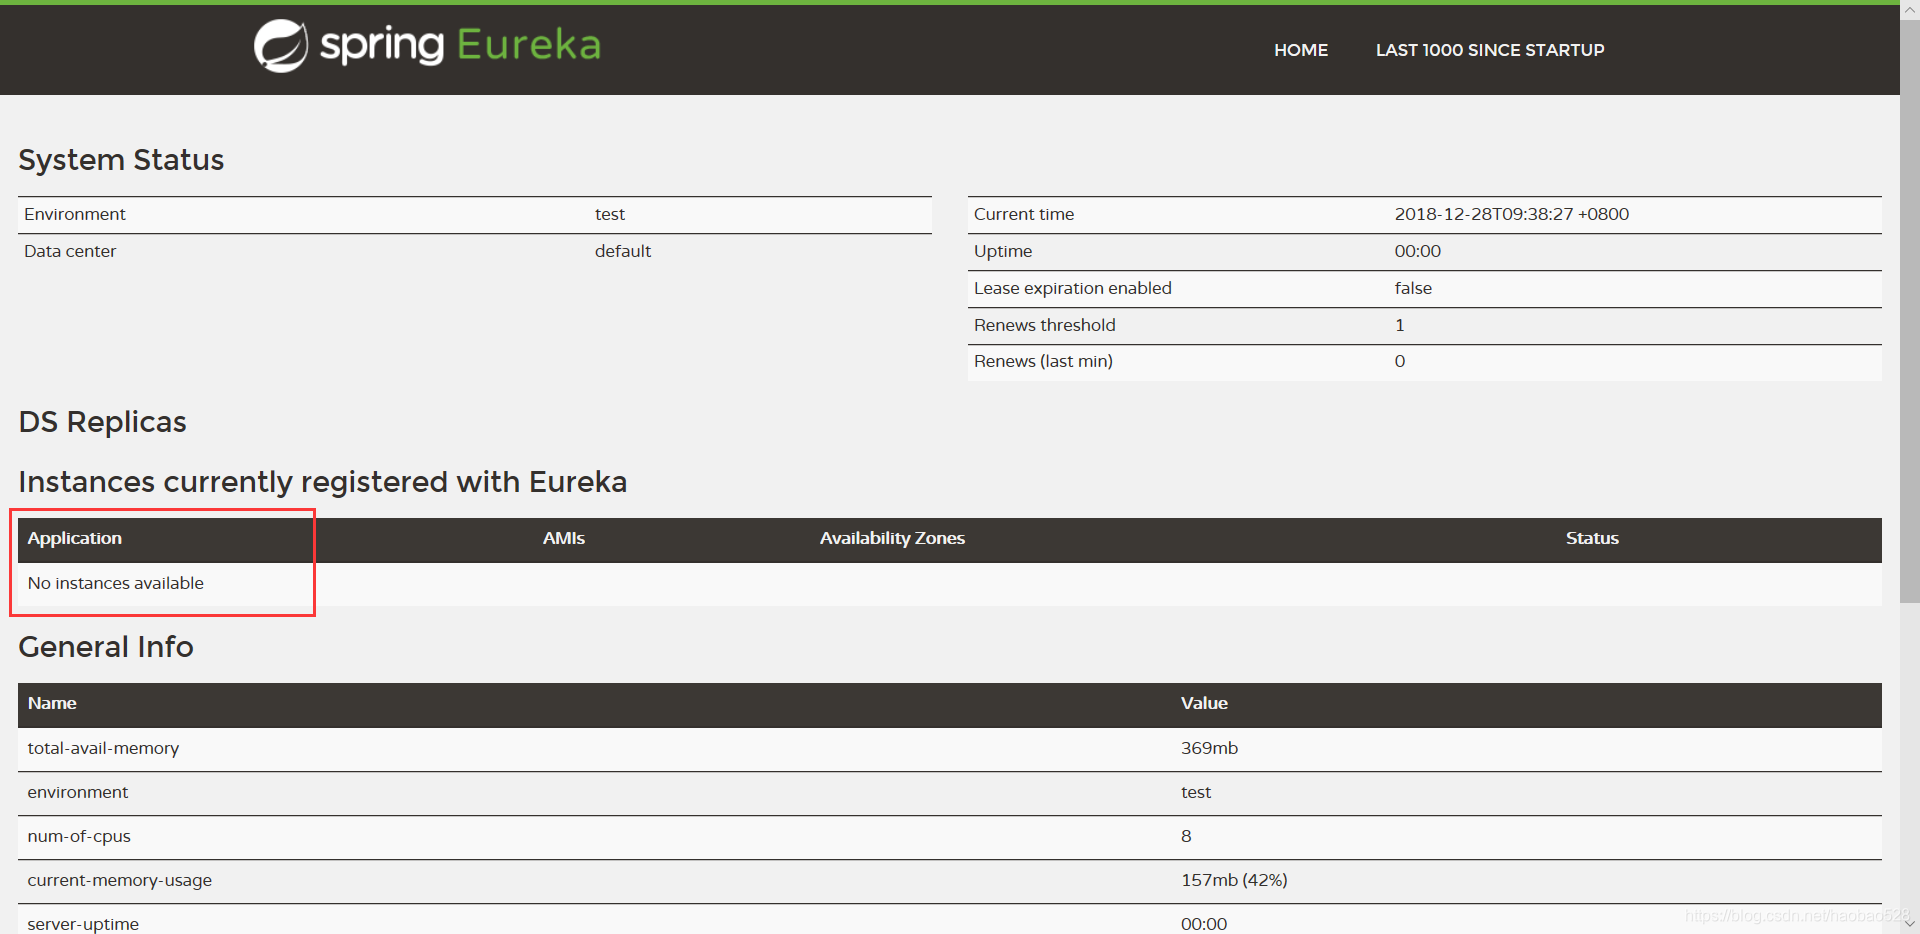
Task: Select the 369mb memory value
Action: tap(1209, 748)
